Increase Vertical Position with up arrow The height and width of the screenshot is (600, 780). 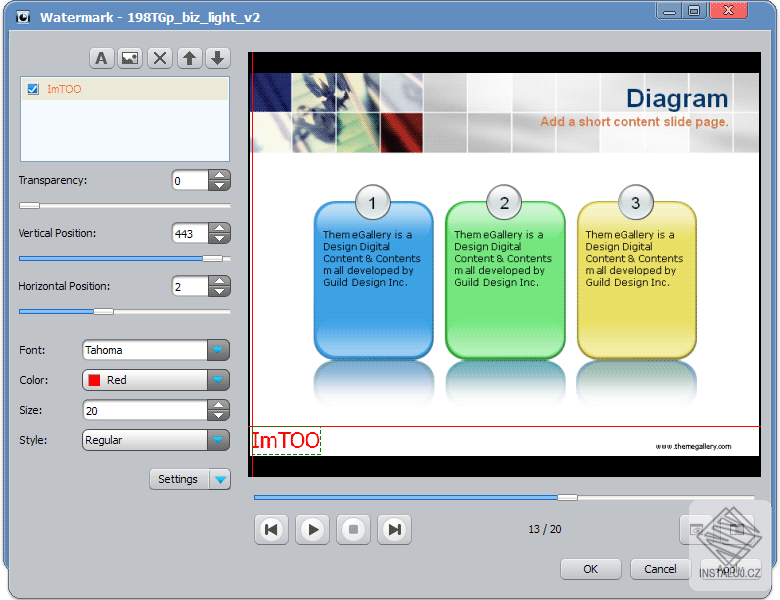click(219, 228)
